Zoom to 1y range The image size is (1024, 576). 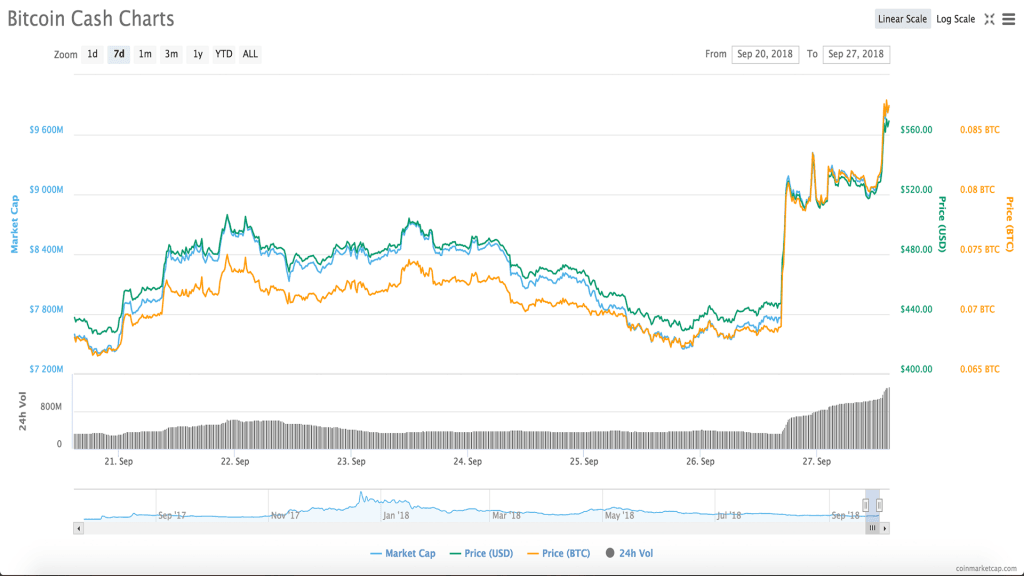coord(198,54)
